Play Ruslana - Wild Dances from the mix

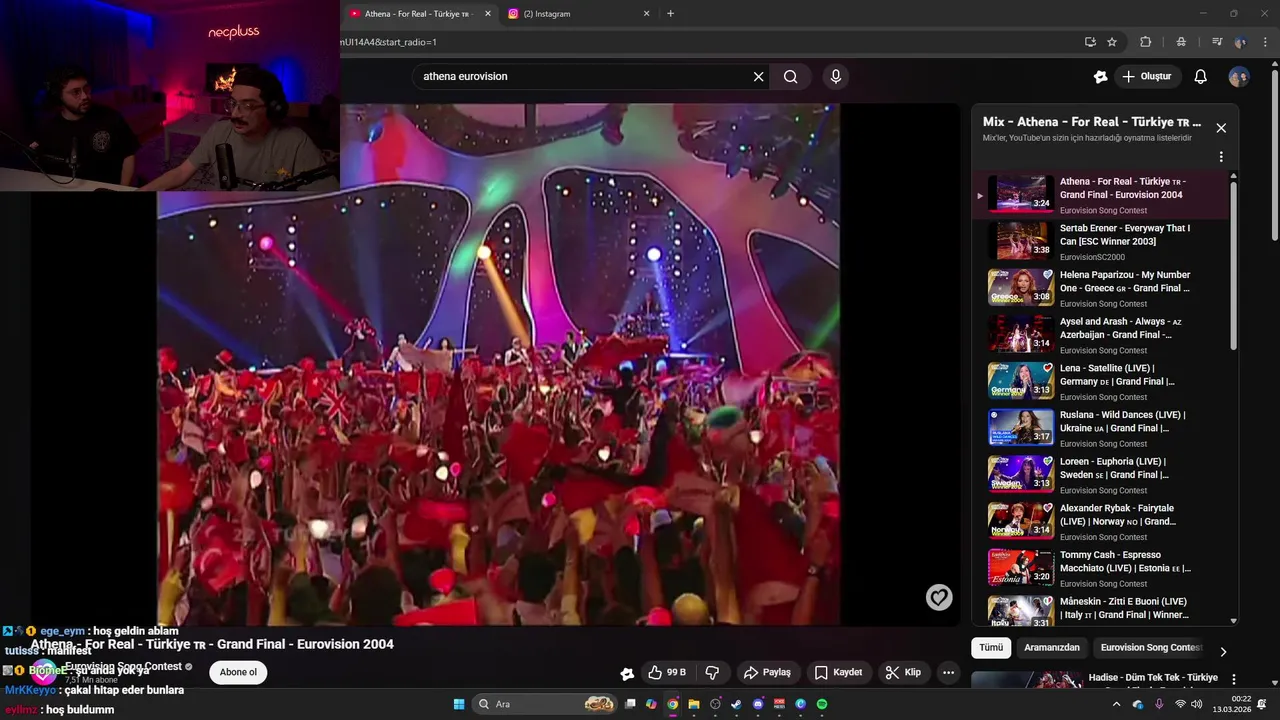click(1100, 428)
